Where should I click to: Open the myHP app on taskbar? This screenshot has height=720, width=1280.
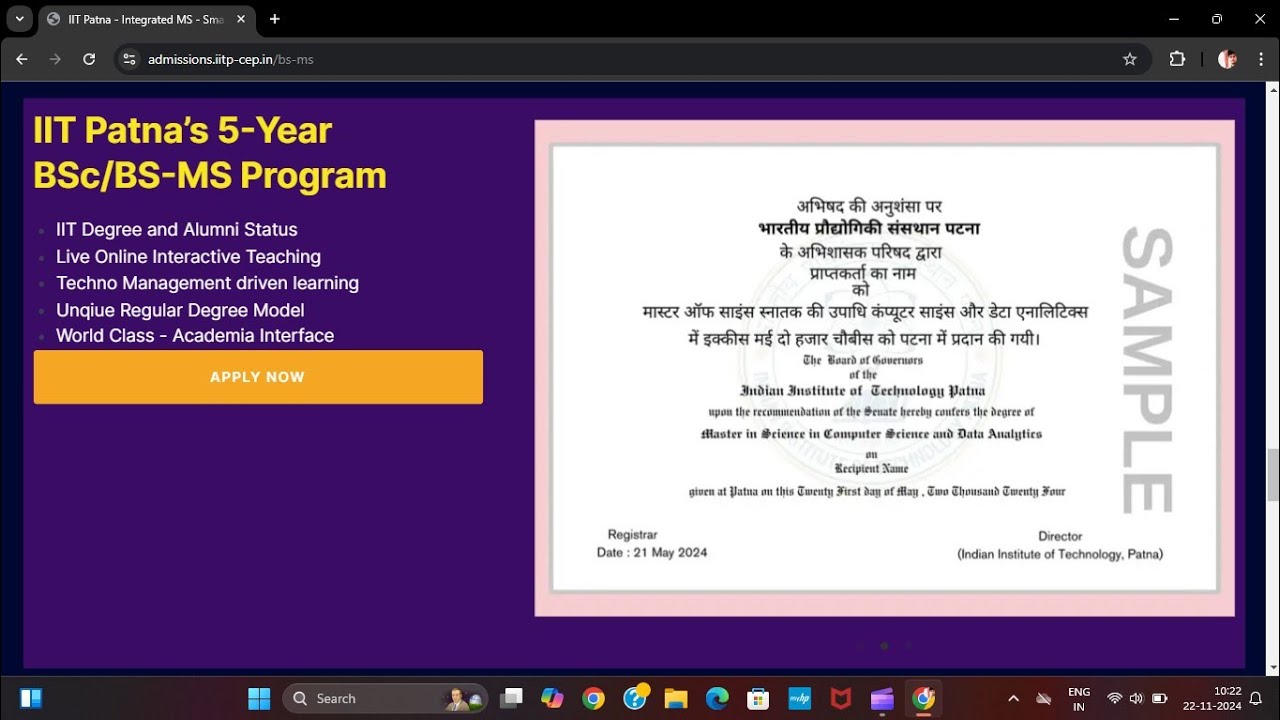point(799,698)
